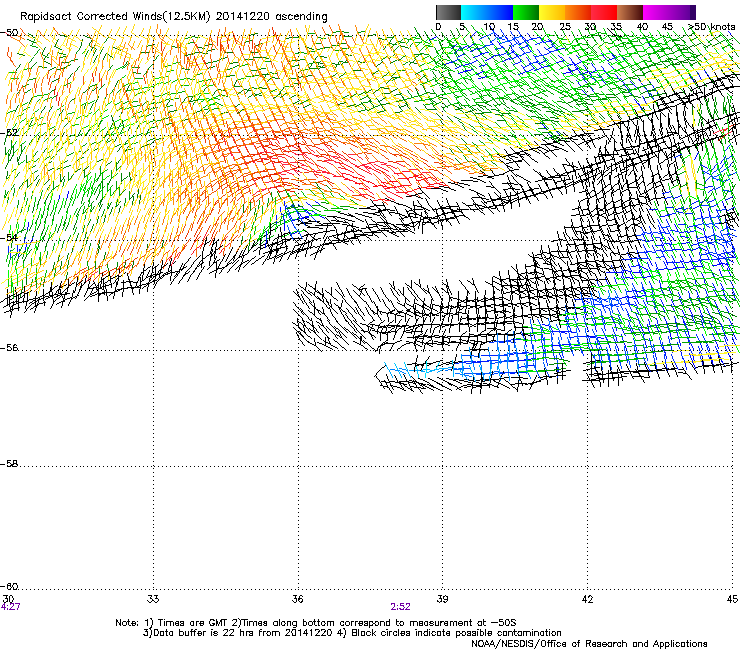Click the '45' longitude axis label
Screen dimensions: 740x650
(732, 599)
